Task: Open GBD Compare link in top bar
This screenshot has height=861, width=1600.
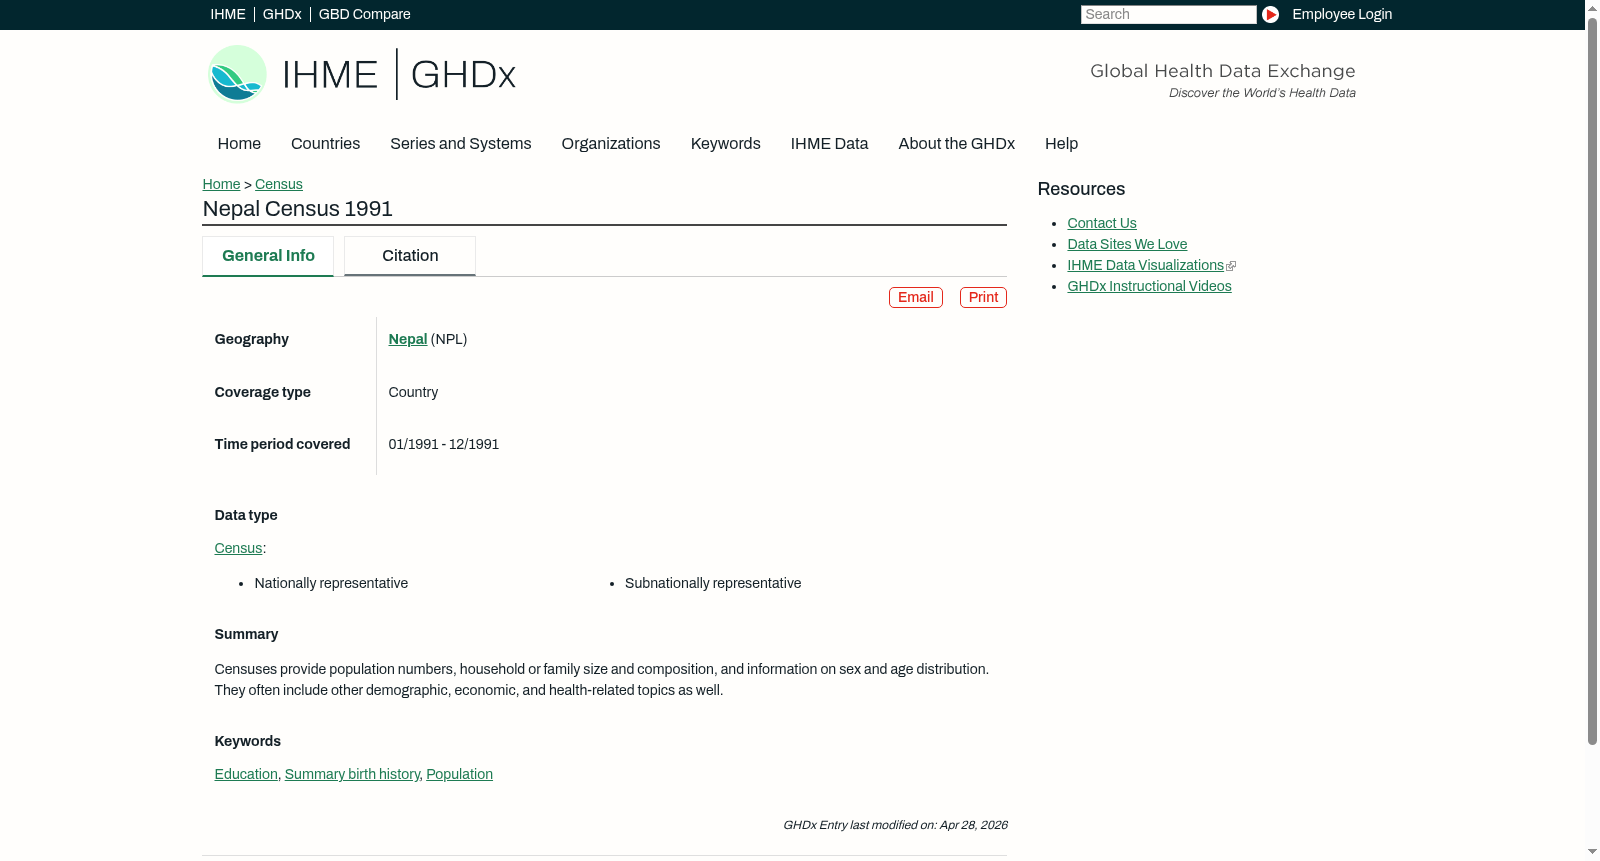Action: pyautogui.click(x=364, y=14)
